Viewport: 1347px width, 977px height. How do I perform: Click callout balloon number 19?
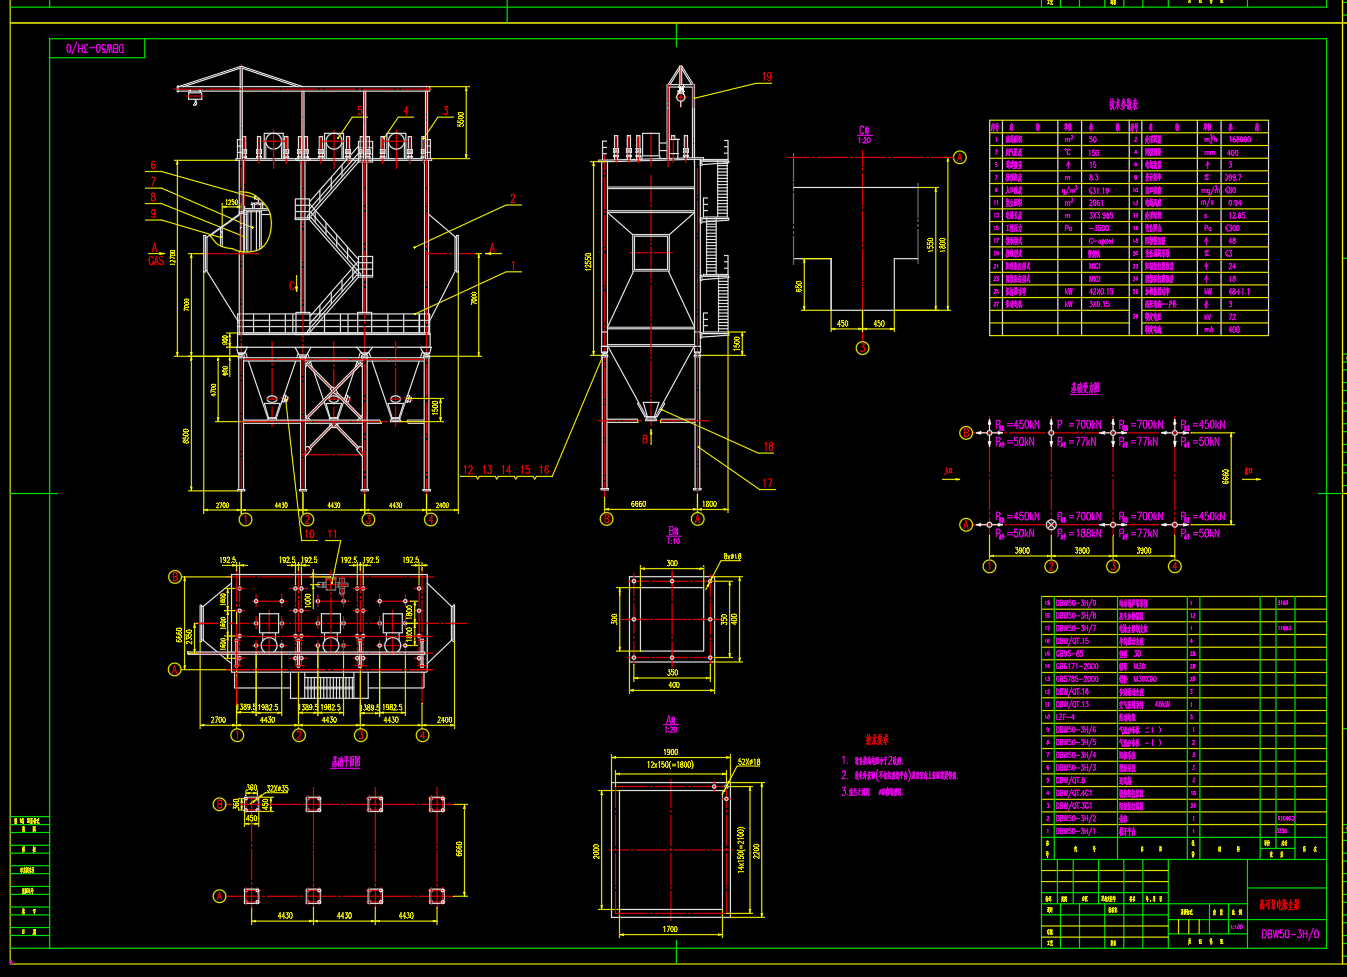tap(767, 77)
